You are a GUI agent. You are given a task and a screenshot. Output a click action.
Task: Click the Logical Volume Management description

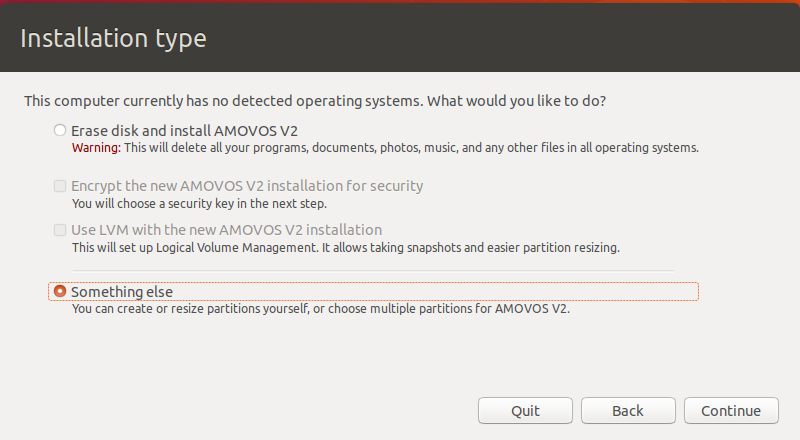coord(345,248)
